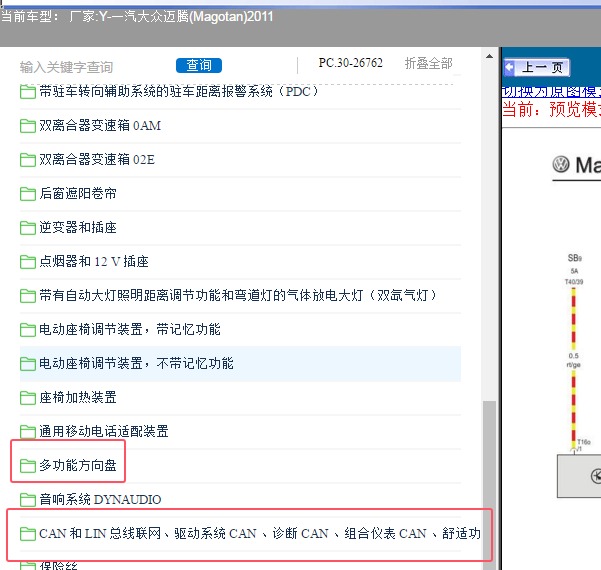Select the 双离合器变速箱 0AM entry

[100, 126]
